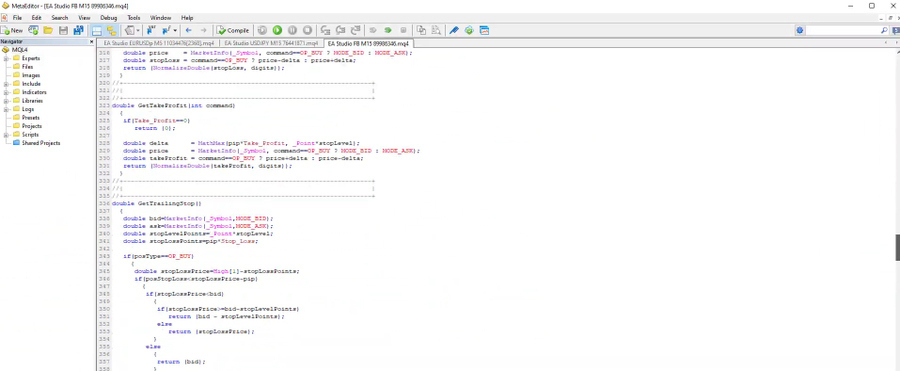This screenshot has height=371, width=900.
Task: Open the Edit menu
Action: point(37,18)
